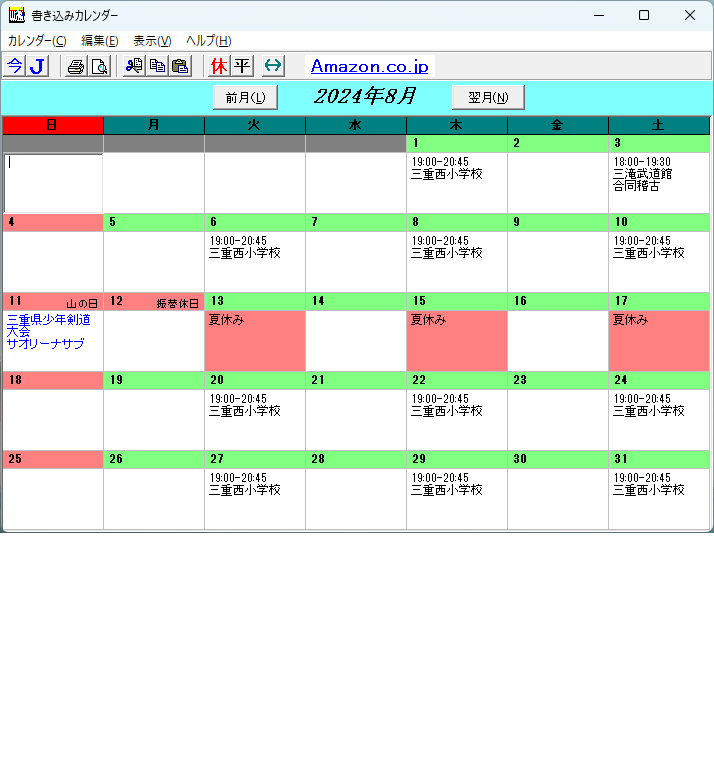Click the 今 (today) toolbar icon
This screenshot has height=777, width=714.
point(14,66)
